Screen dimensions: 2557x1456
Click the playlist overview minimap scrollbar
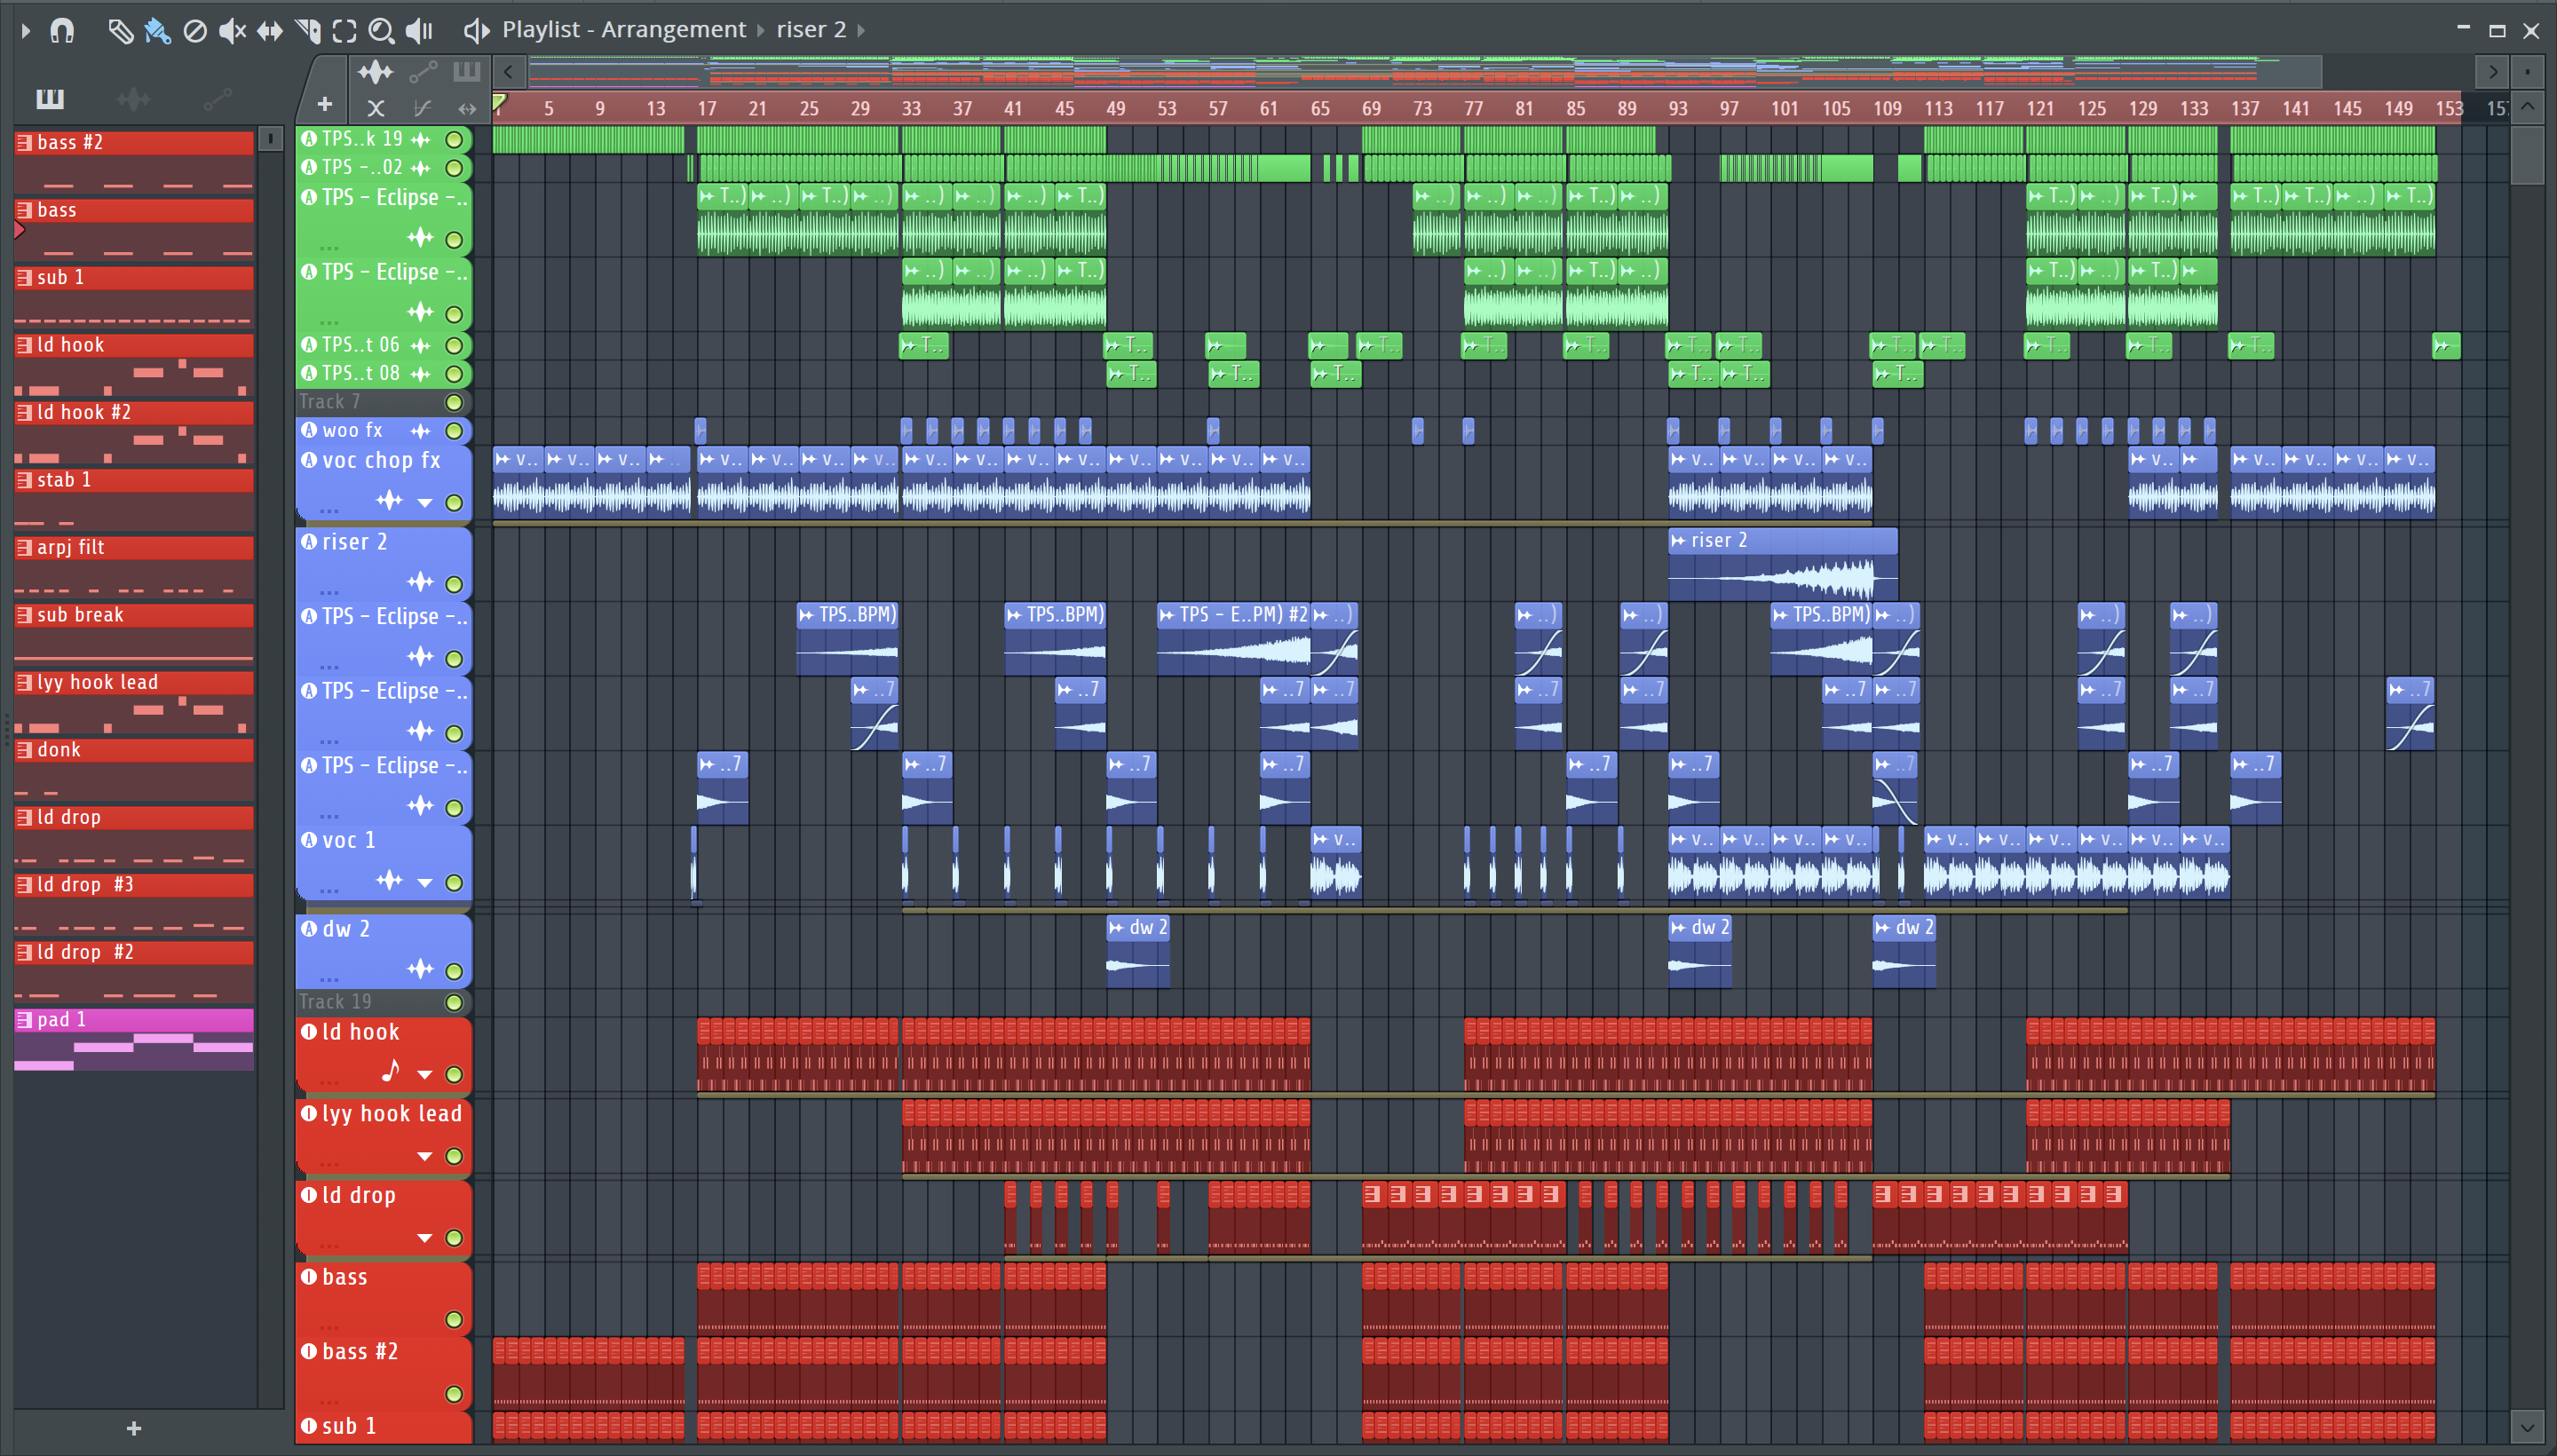click(1424, 71)
